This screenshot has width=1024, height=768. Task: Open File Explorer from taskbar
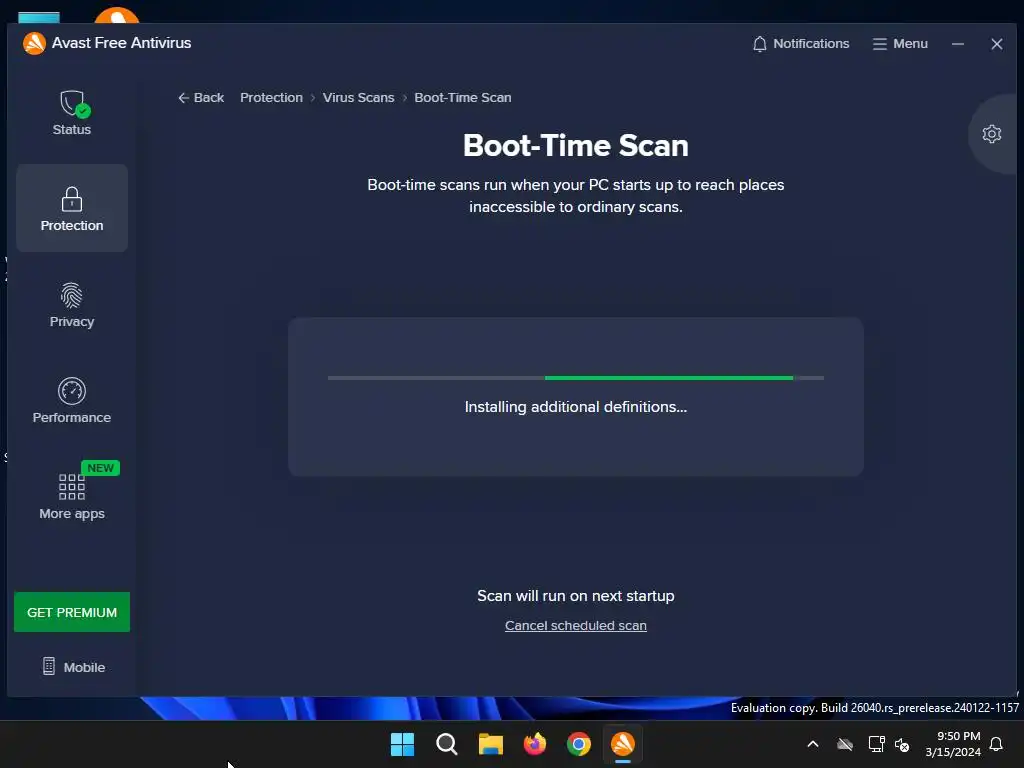490,744
